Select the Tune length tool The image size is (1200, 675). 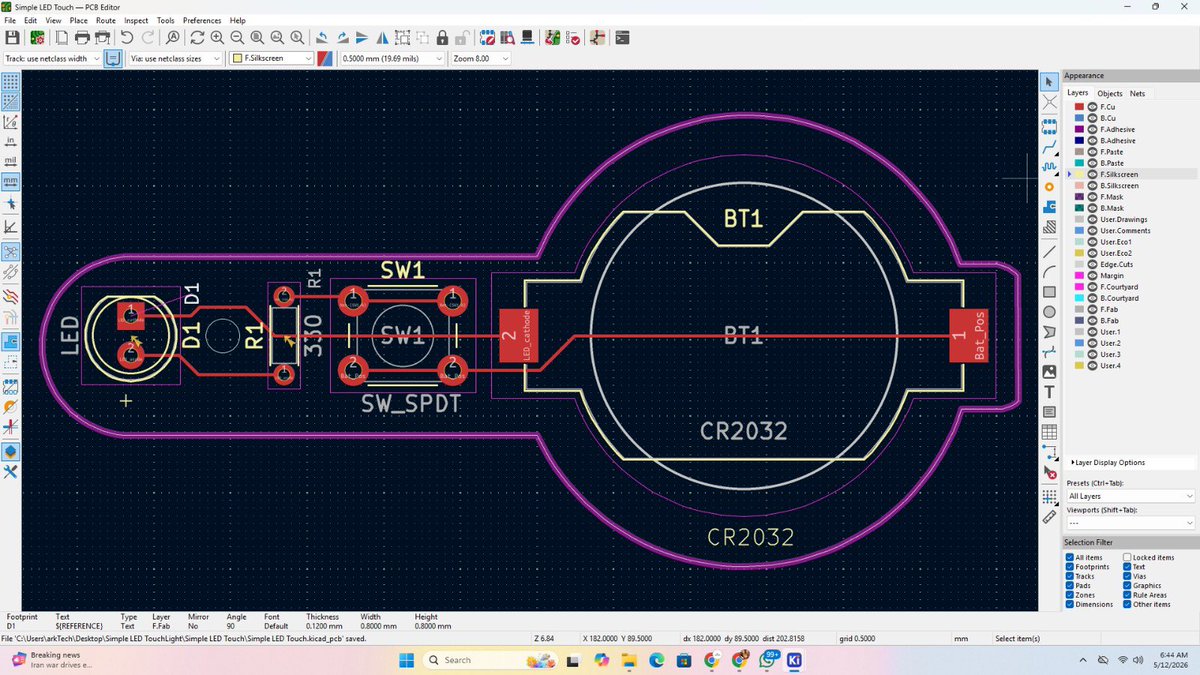click(1049, 165)
